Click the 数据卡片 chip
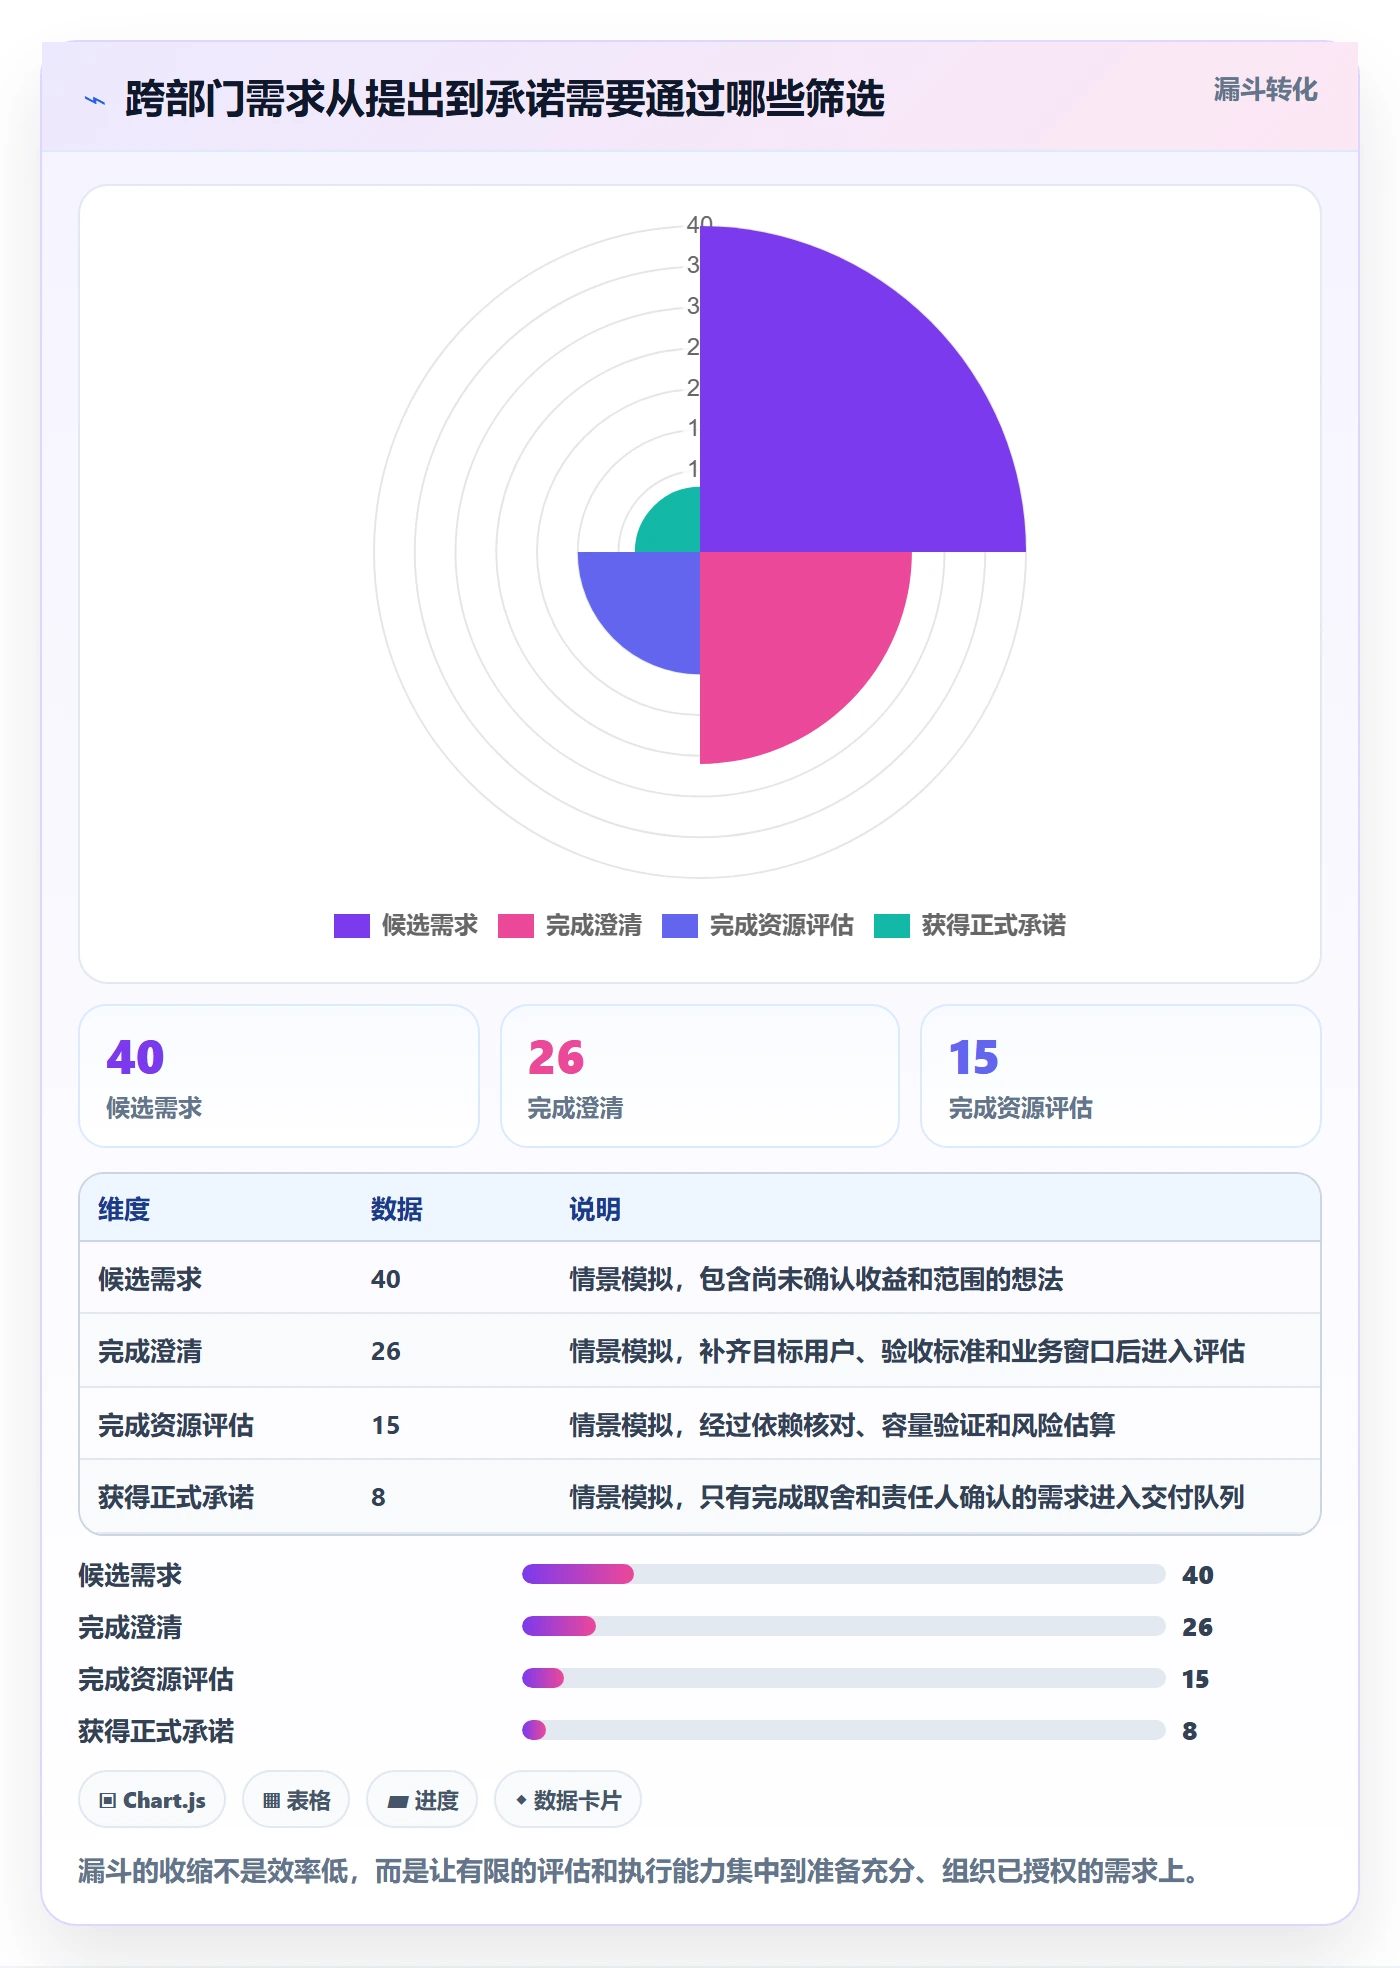1400x1968 pixels. click(568, 1800)
